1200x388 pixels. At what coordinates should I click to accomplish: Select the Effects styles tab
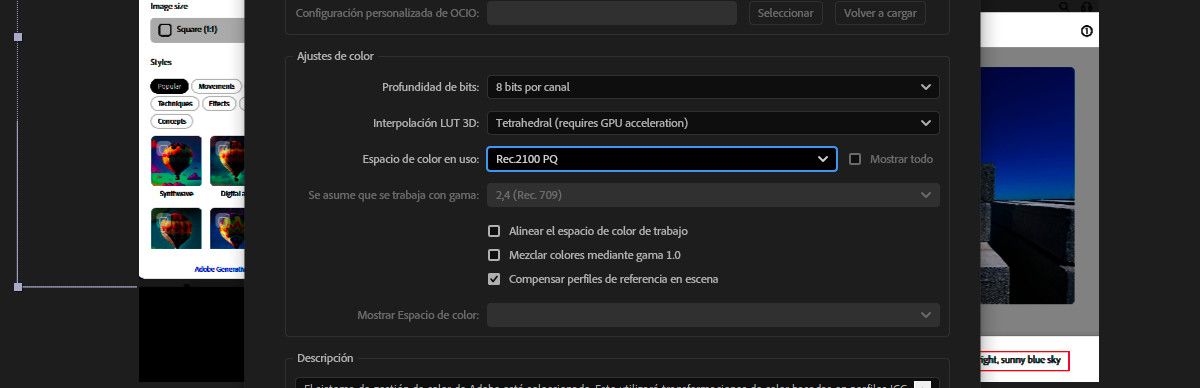point(220,103)
